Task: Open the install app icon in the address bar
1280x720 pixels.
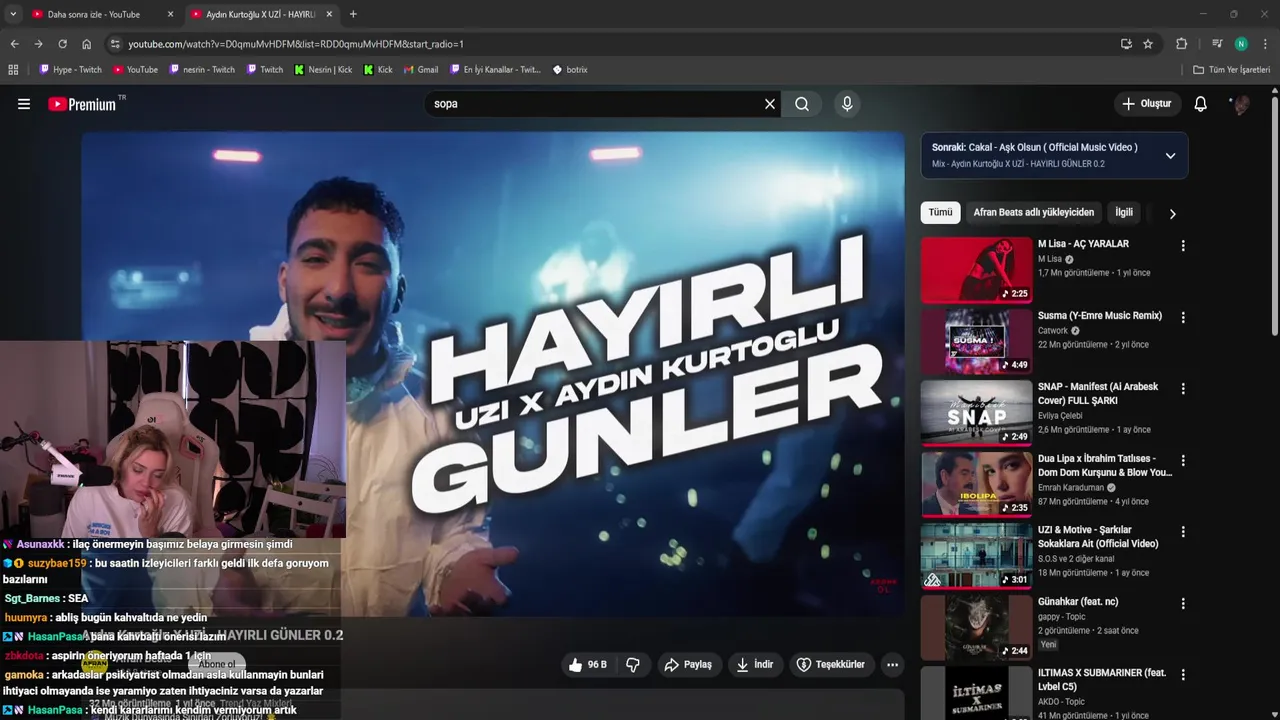Action: point(1126,44)
